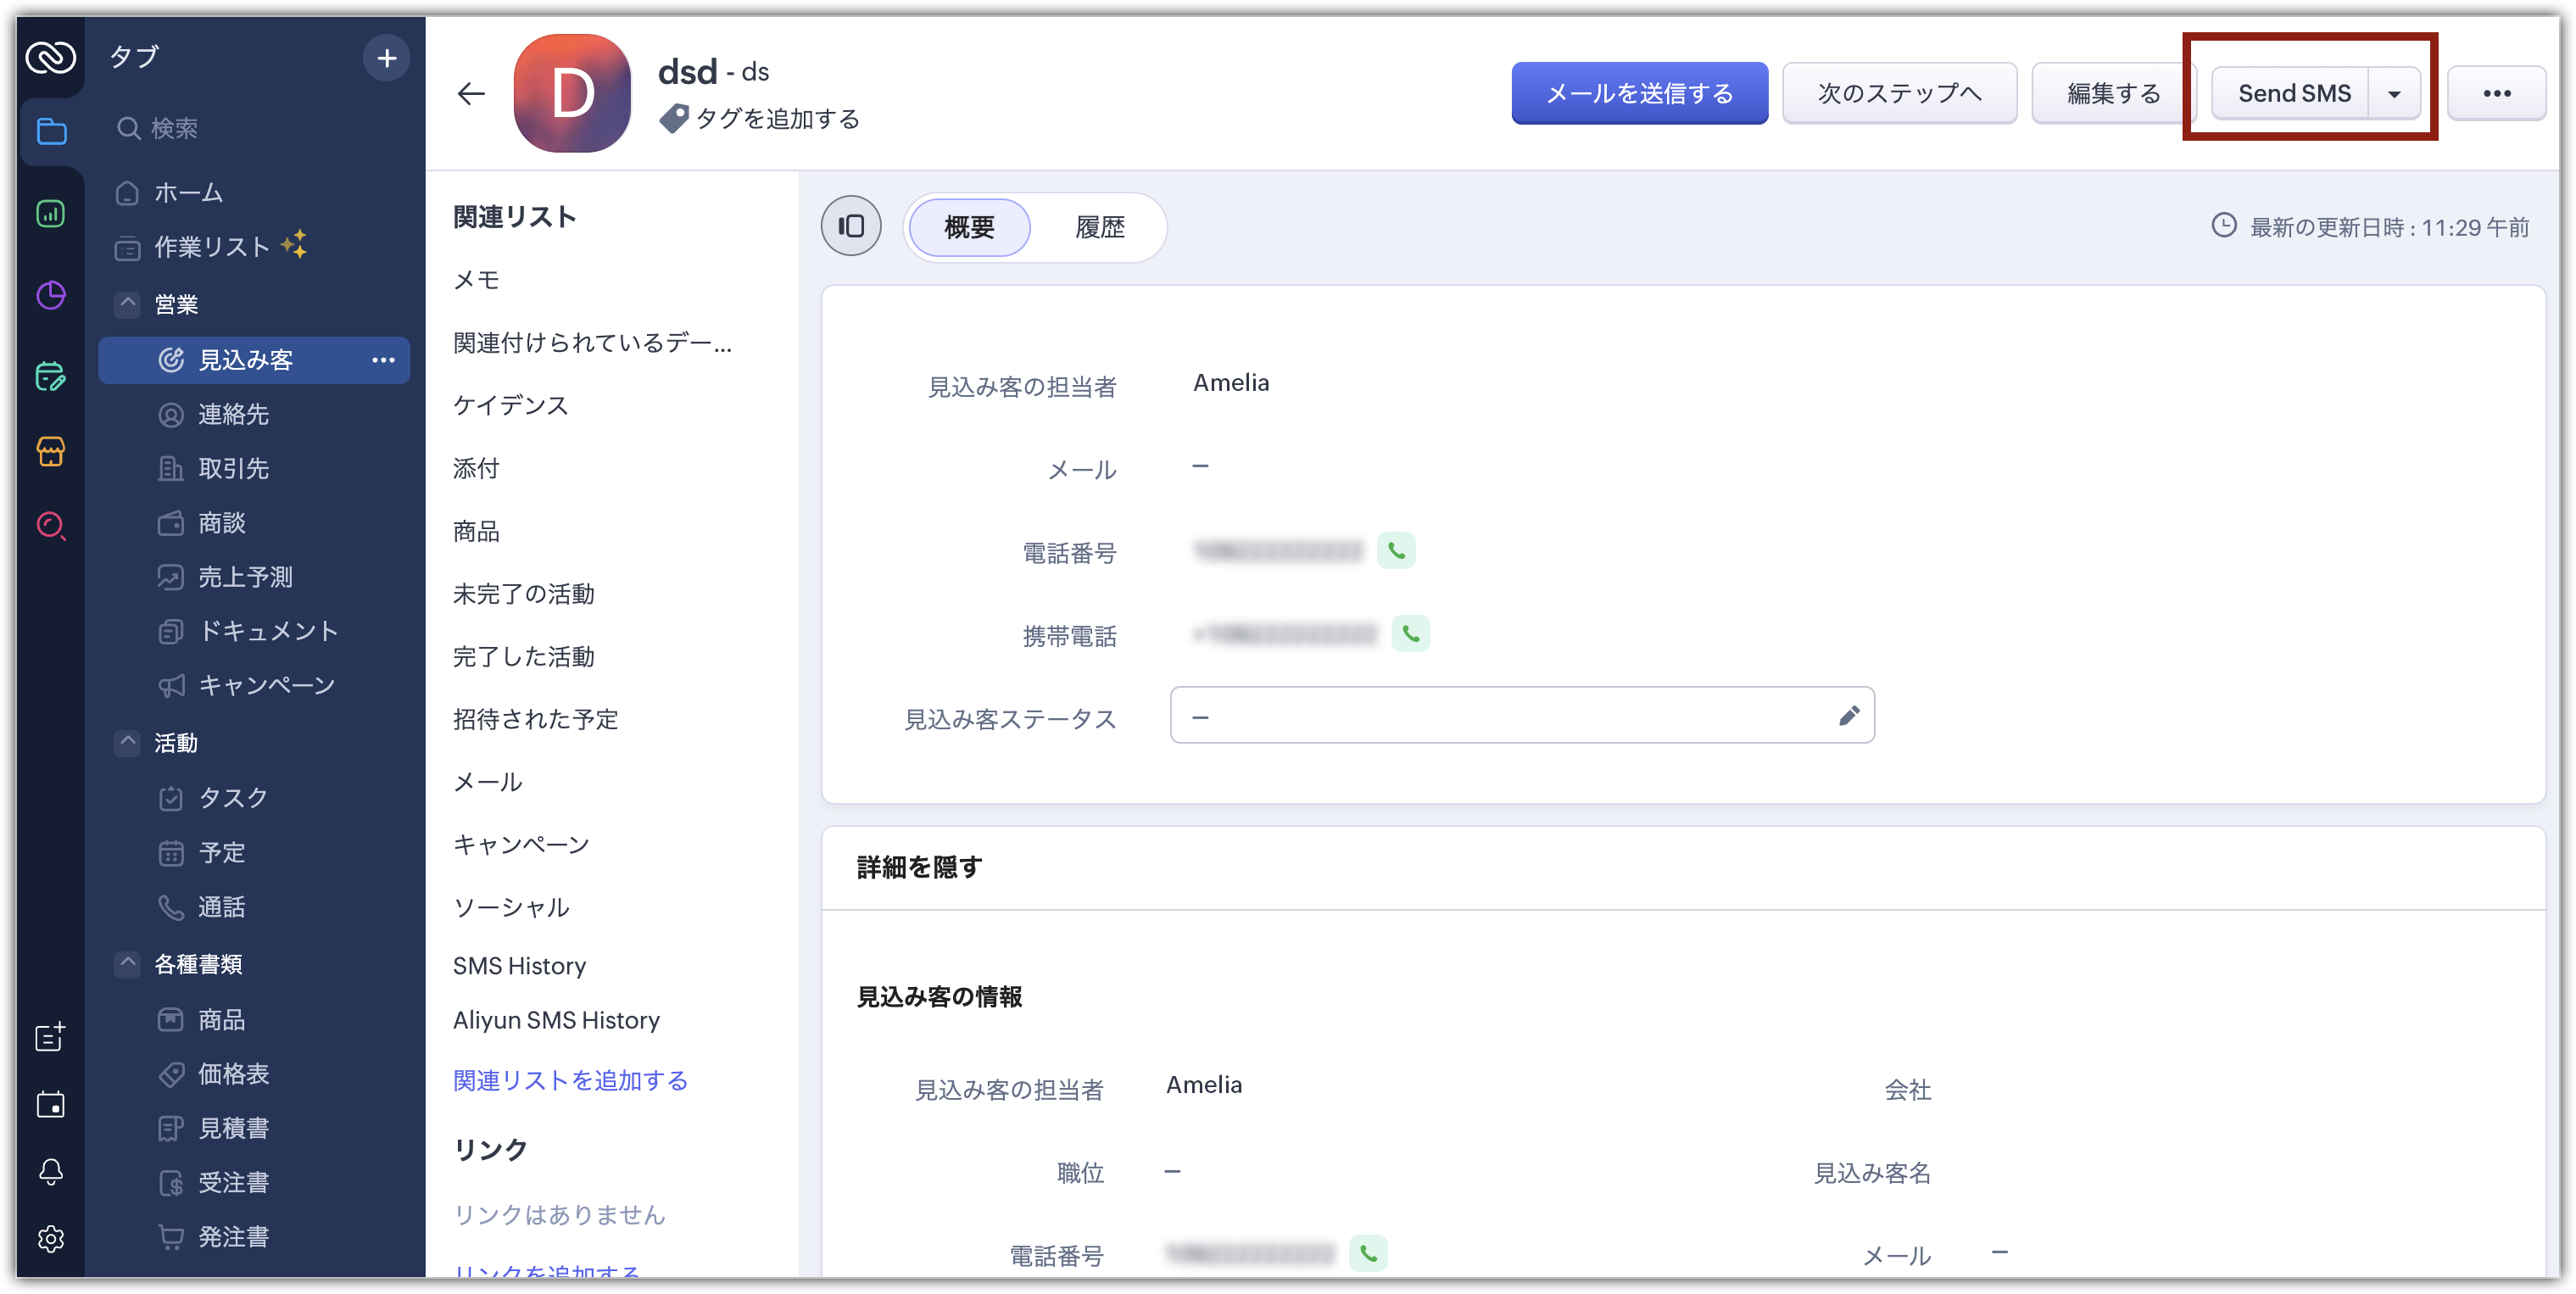Open the settings gear in left rail
The height and width of the screenshot is (1294, 2576).
[x=51, y=1239]
